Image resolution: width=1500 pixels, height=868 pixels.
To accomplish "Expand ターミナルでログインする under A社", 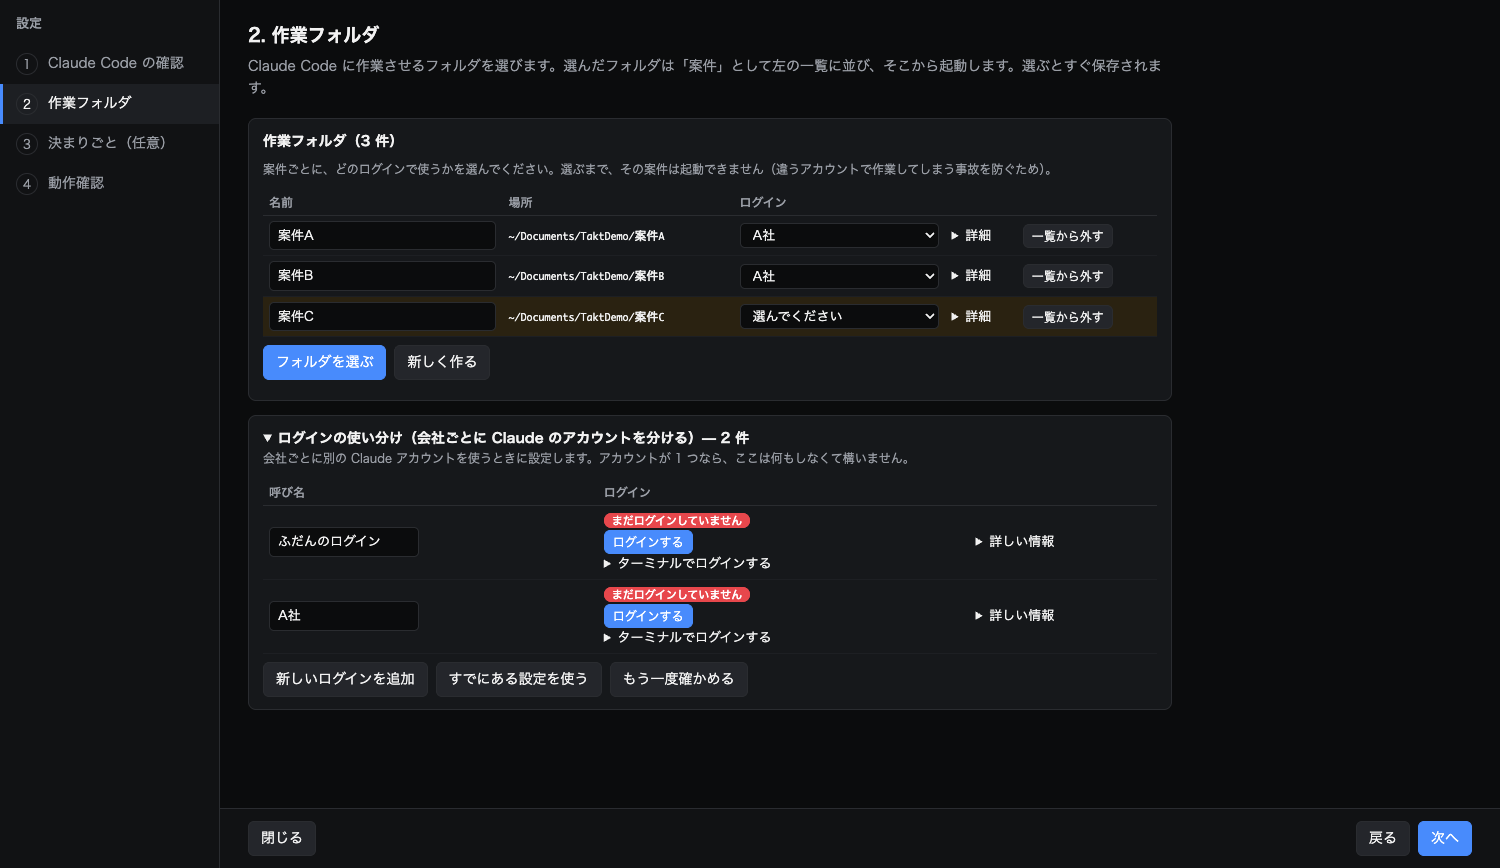I will pyautogui.click(x=688, y=637).
